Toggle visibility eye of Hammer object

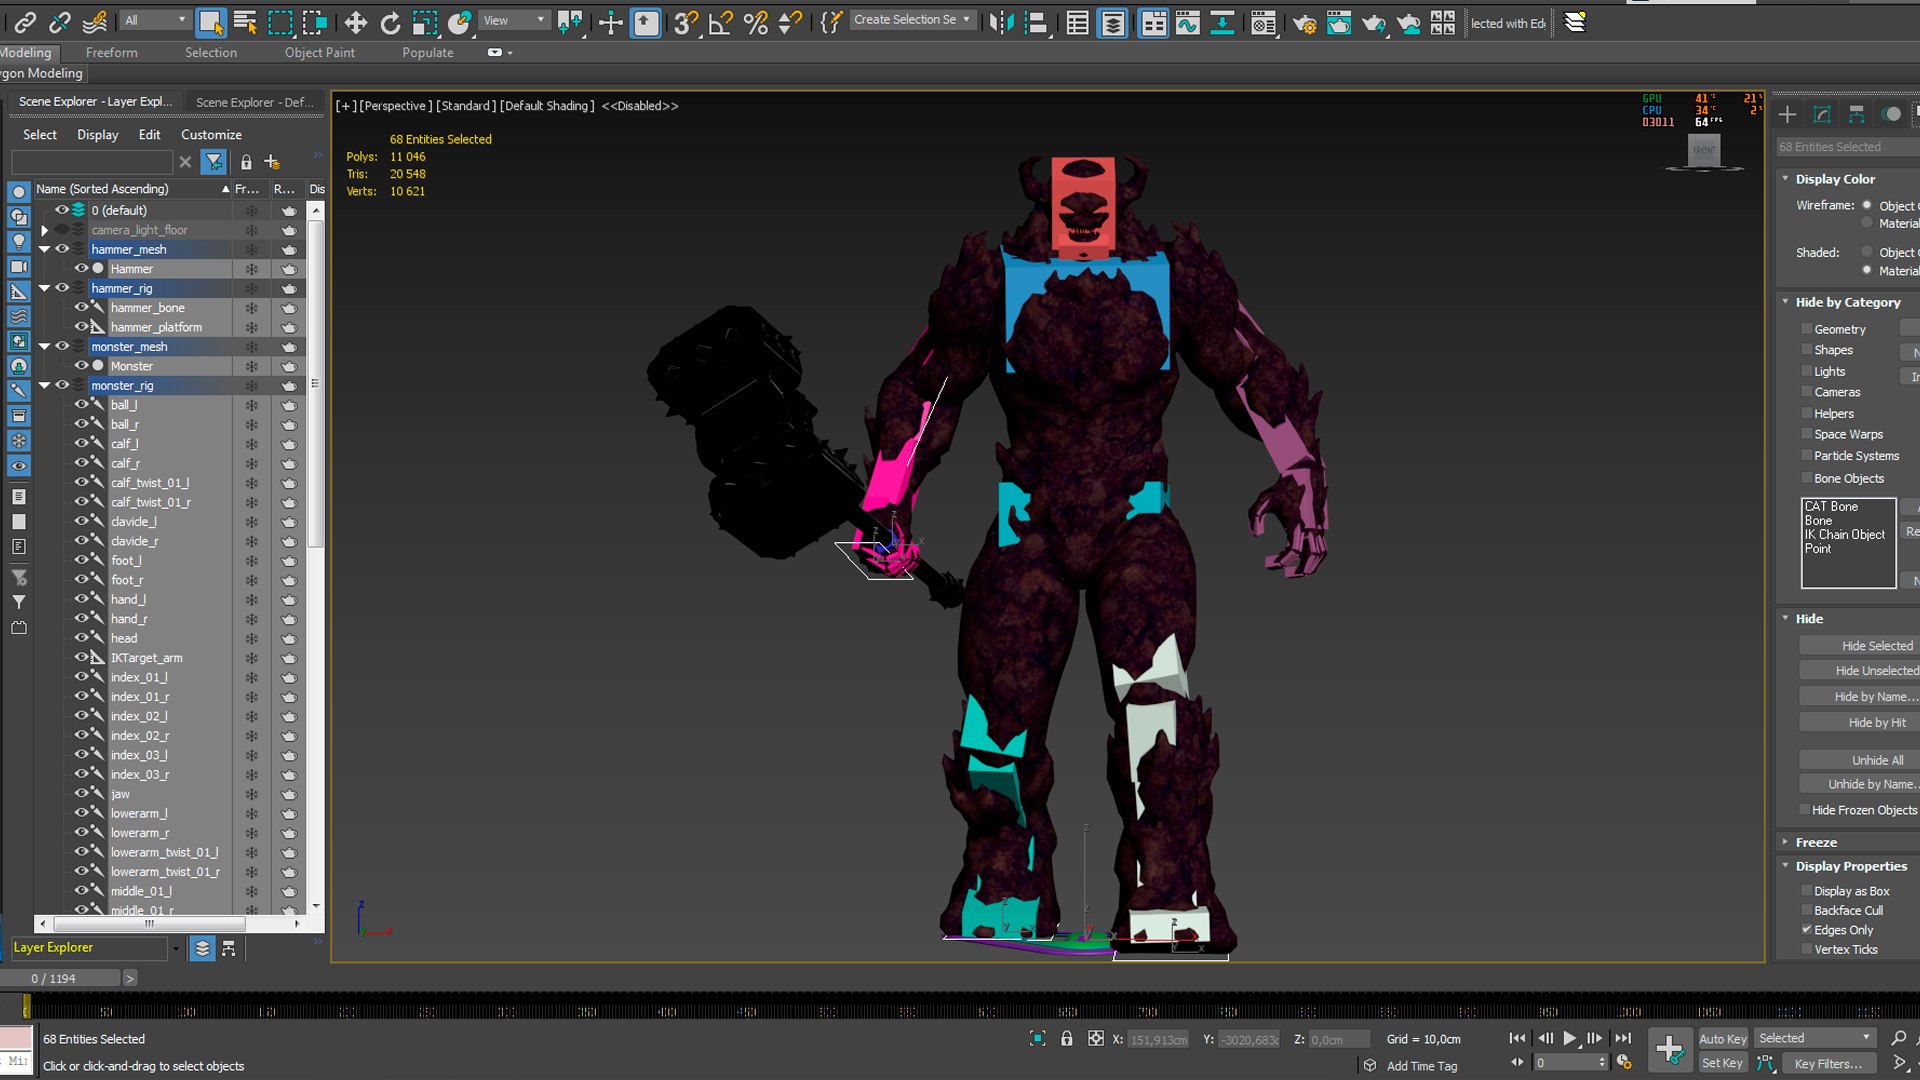(81, 268)
